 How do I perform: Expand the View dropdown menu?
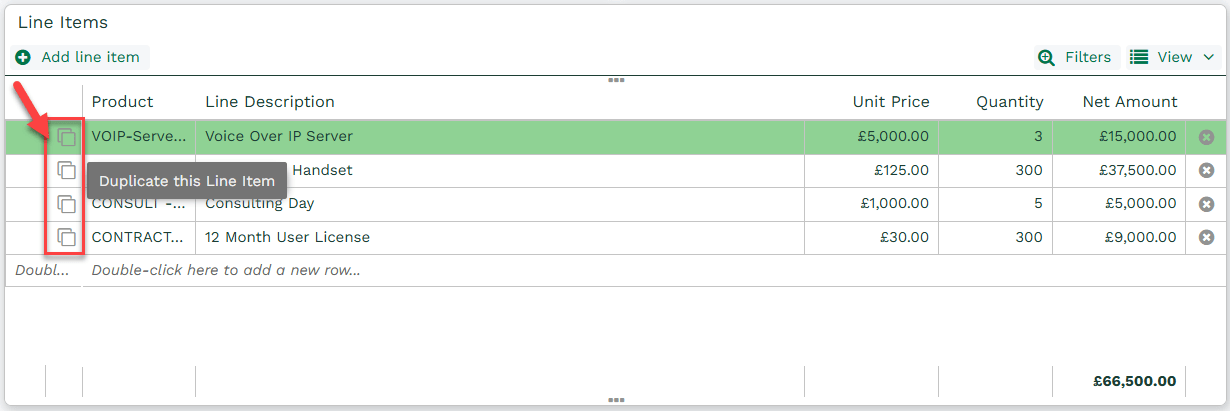[x=1172, y=57]
